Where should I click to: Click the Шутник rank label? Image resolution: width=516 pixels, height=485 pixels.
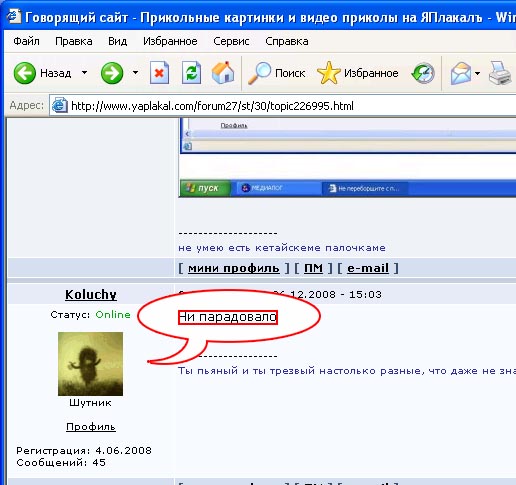click(x=90, y=403)
